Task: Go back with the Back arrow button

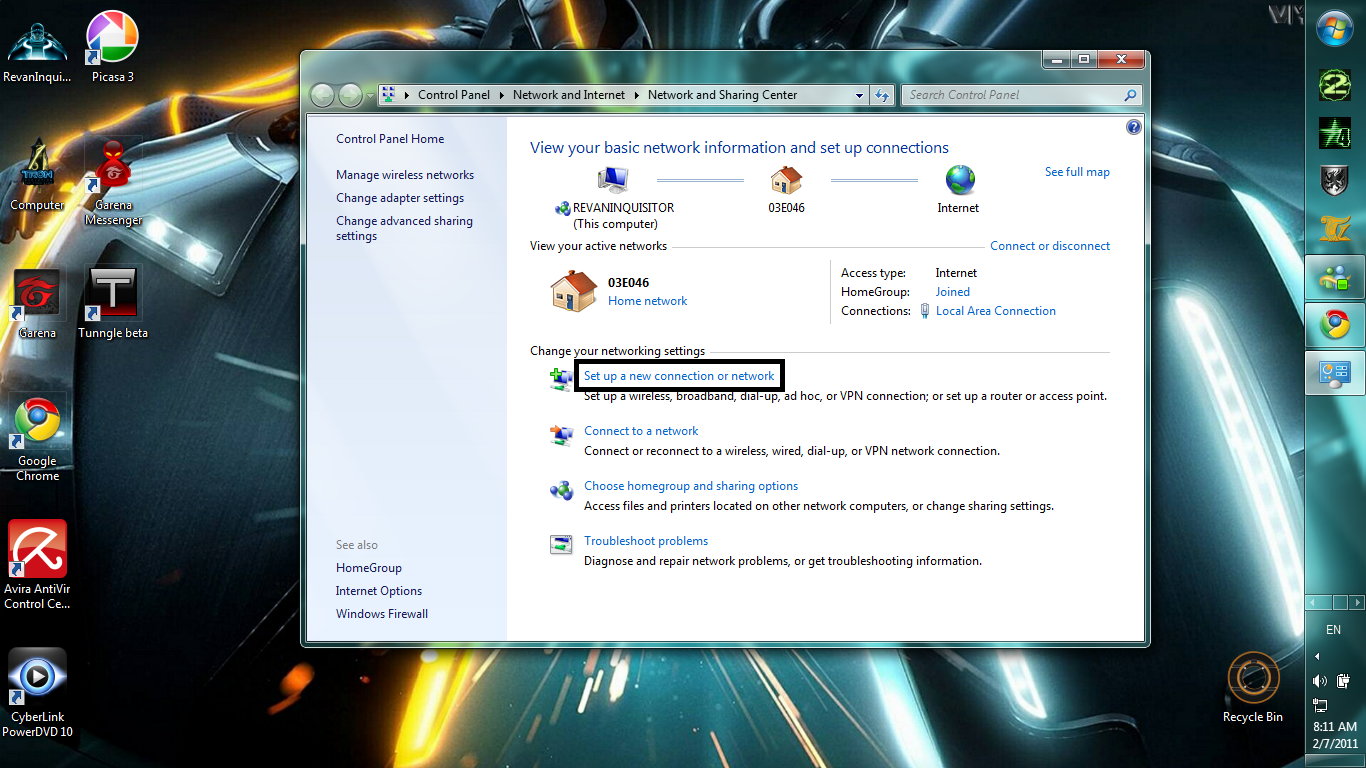Action: (x=322, y=95)
